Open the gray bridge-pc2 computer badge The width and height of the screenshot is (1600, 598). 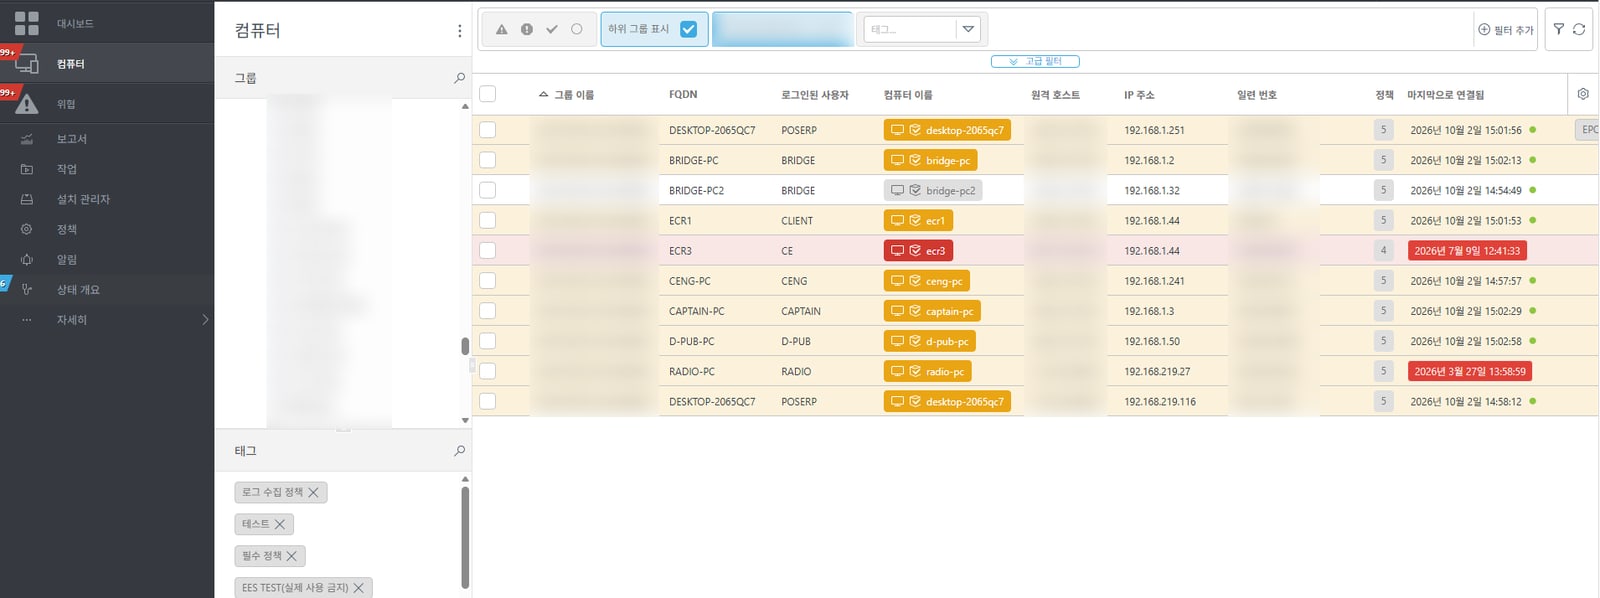933,190
